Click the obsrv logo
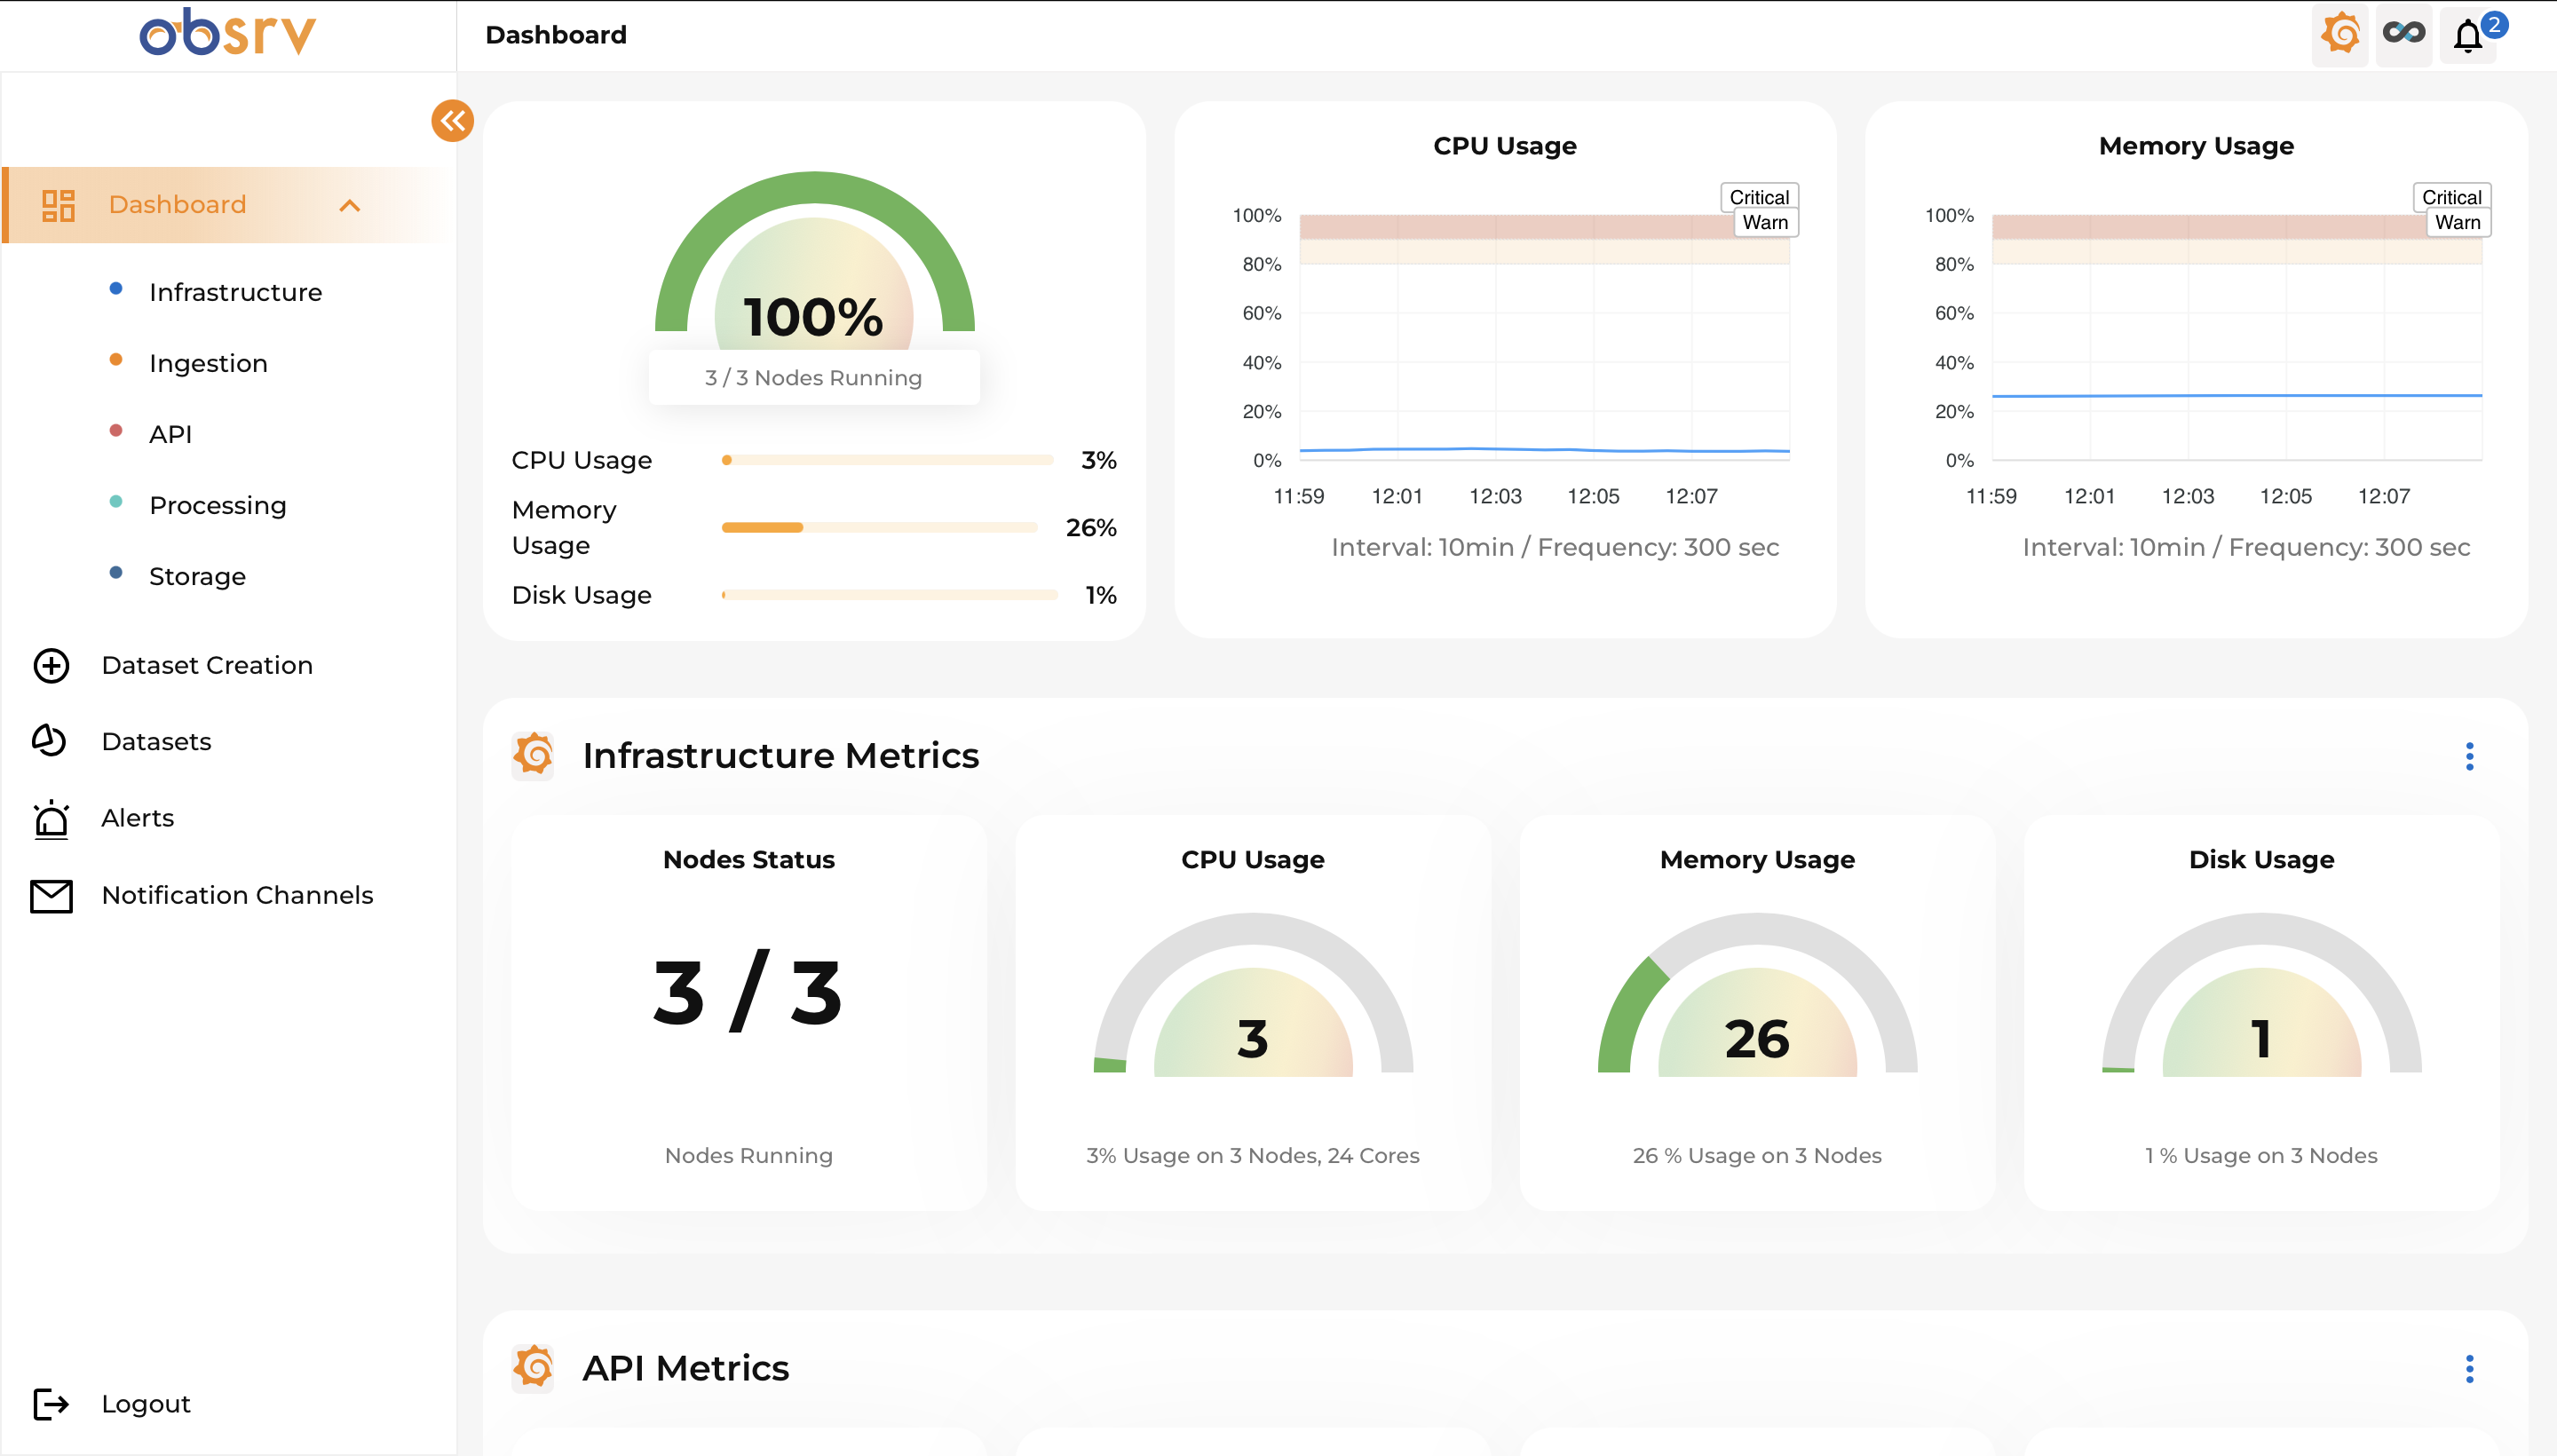 [x=228, y=33]
